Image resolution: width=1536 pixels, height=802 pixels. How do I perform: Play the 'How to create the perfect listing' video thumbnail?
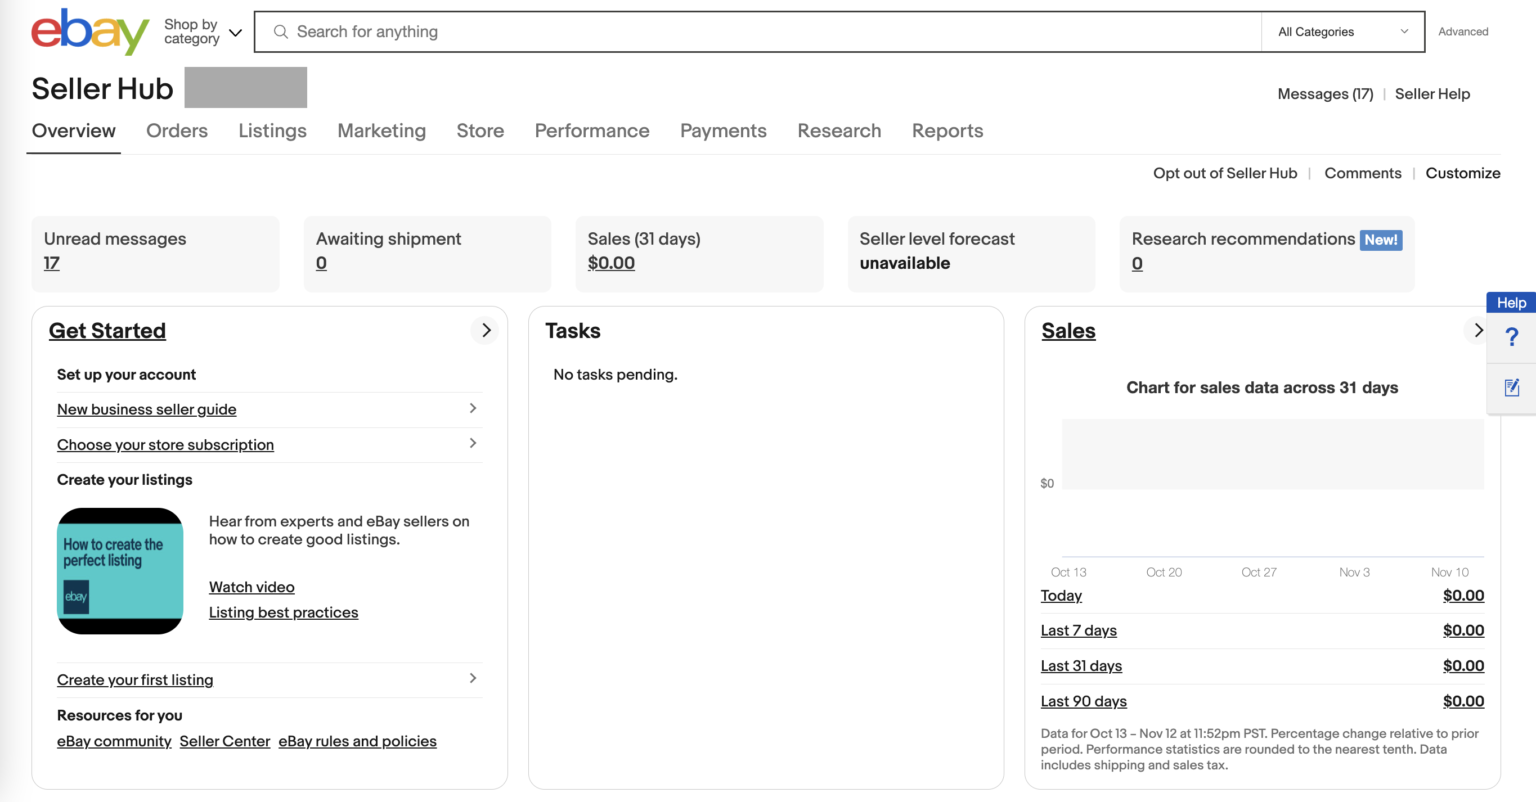(120, 571)
